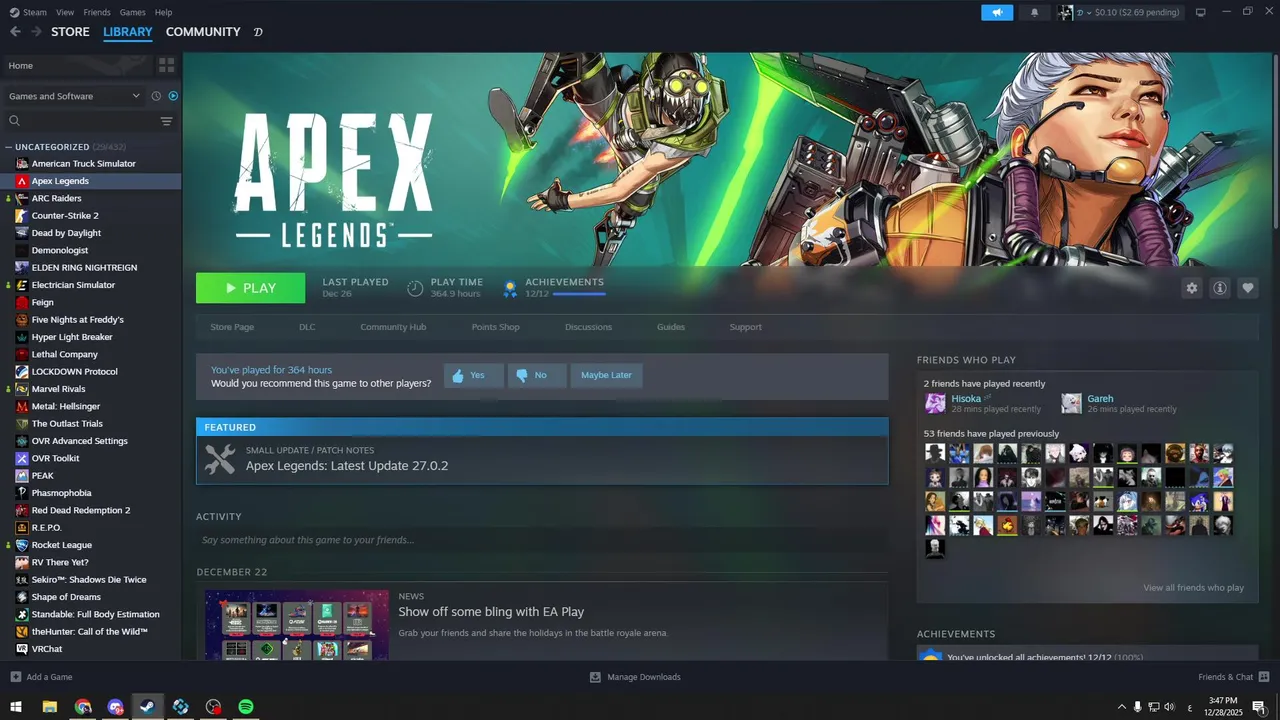
Task: Open game info icon
Action: (1219, 288)
